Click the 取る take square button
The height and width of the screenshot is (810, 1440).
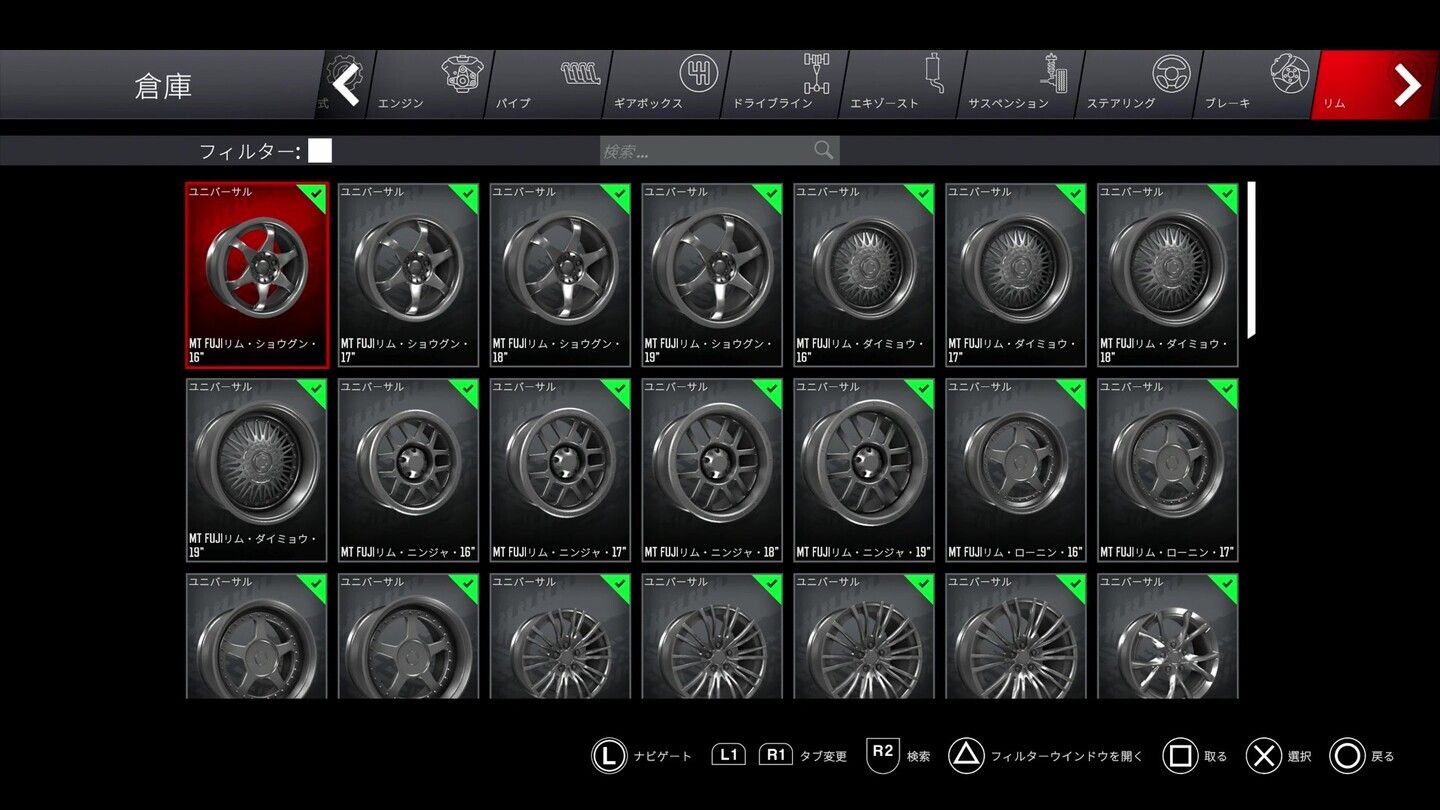tap(1180, 756)
